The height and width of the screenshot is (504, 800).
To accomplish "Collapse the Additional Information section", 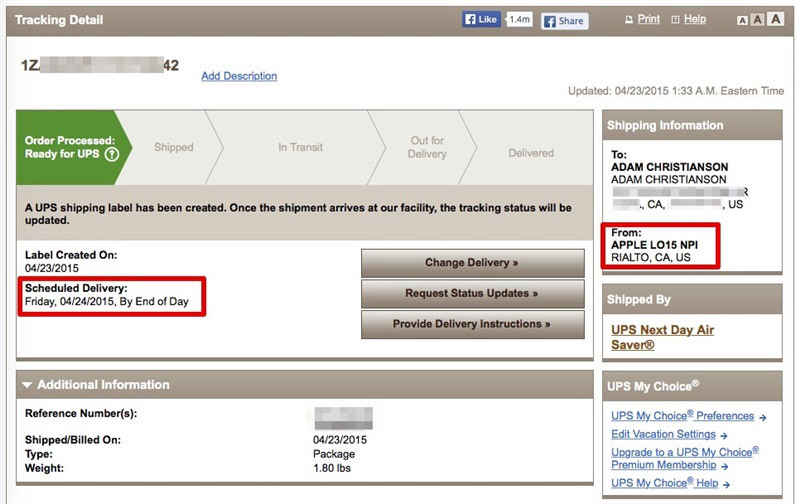I will pos(27,385).
